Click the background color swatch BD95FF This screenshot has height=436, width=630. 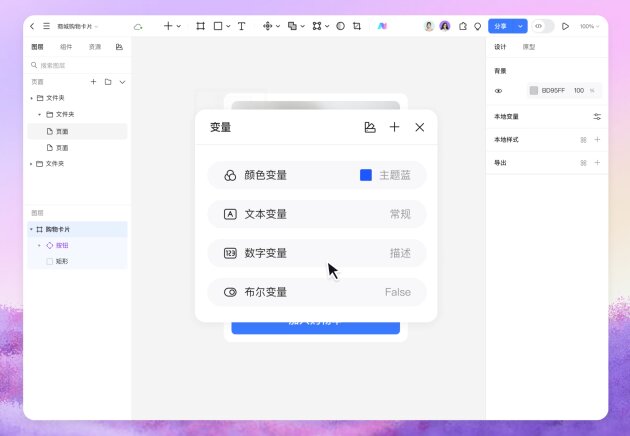click(534, 90)
